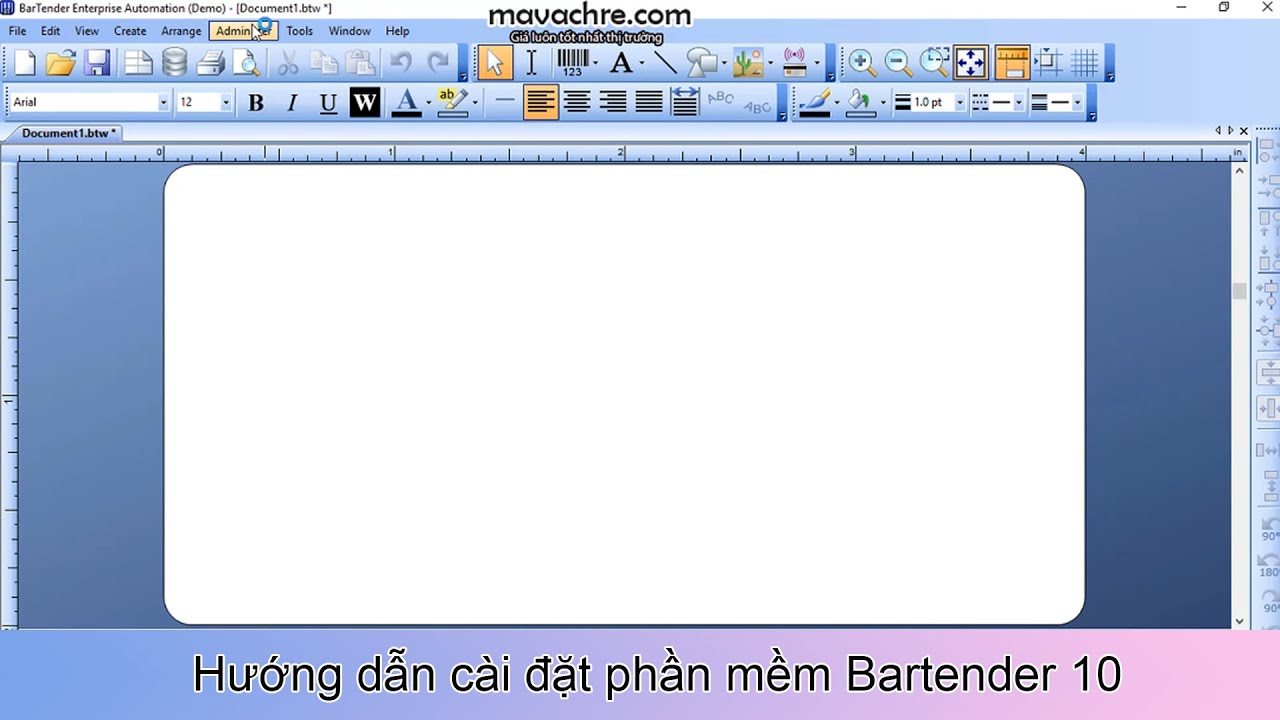This screenshot has width=1280, height=720.
Task: Select the Picture cactus image tool
Action: (x=748, y=63)
